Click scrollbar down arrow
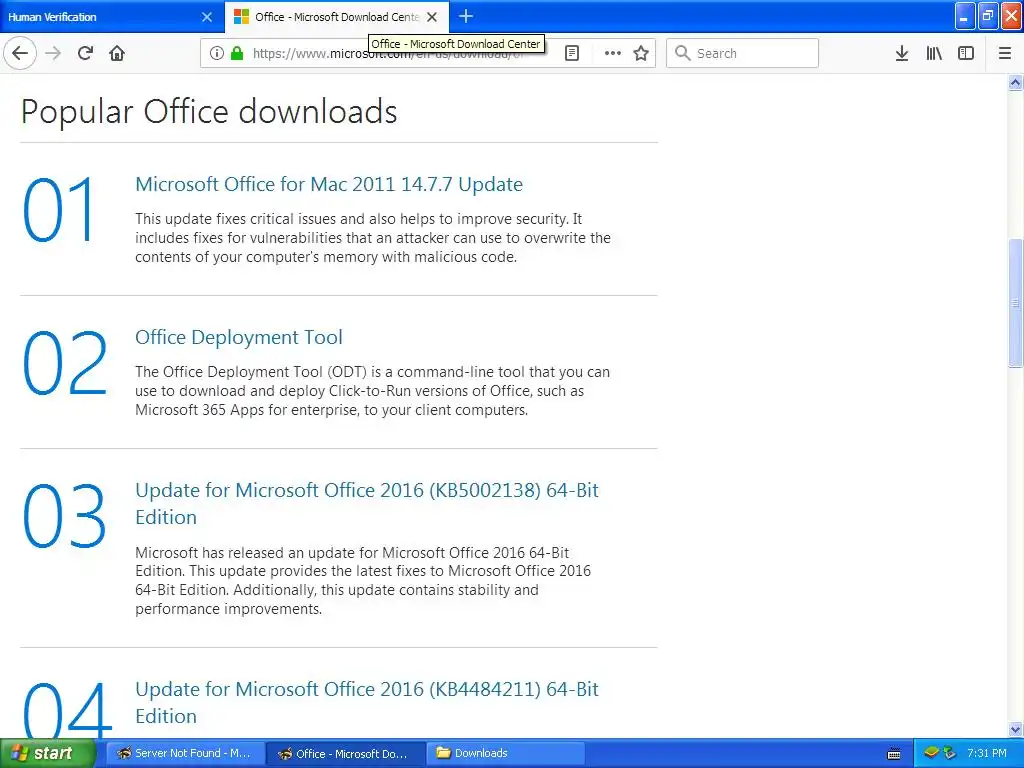1024x768 pixels. (1015, 729)
